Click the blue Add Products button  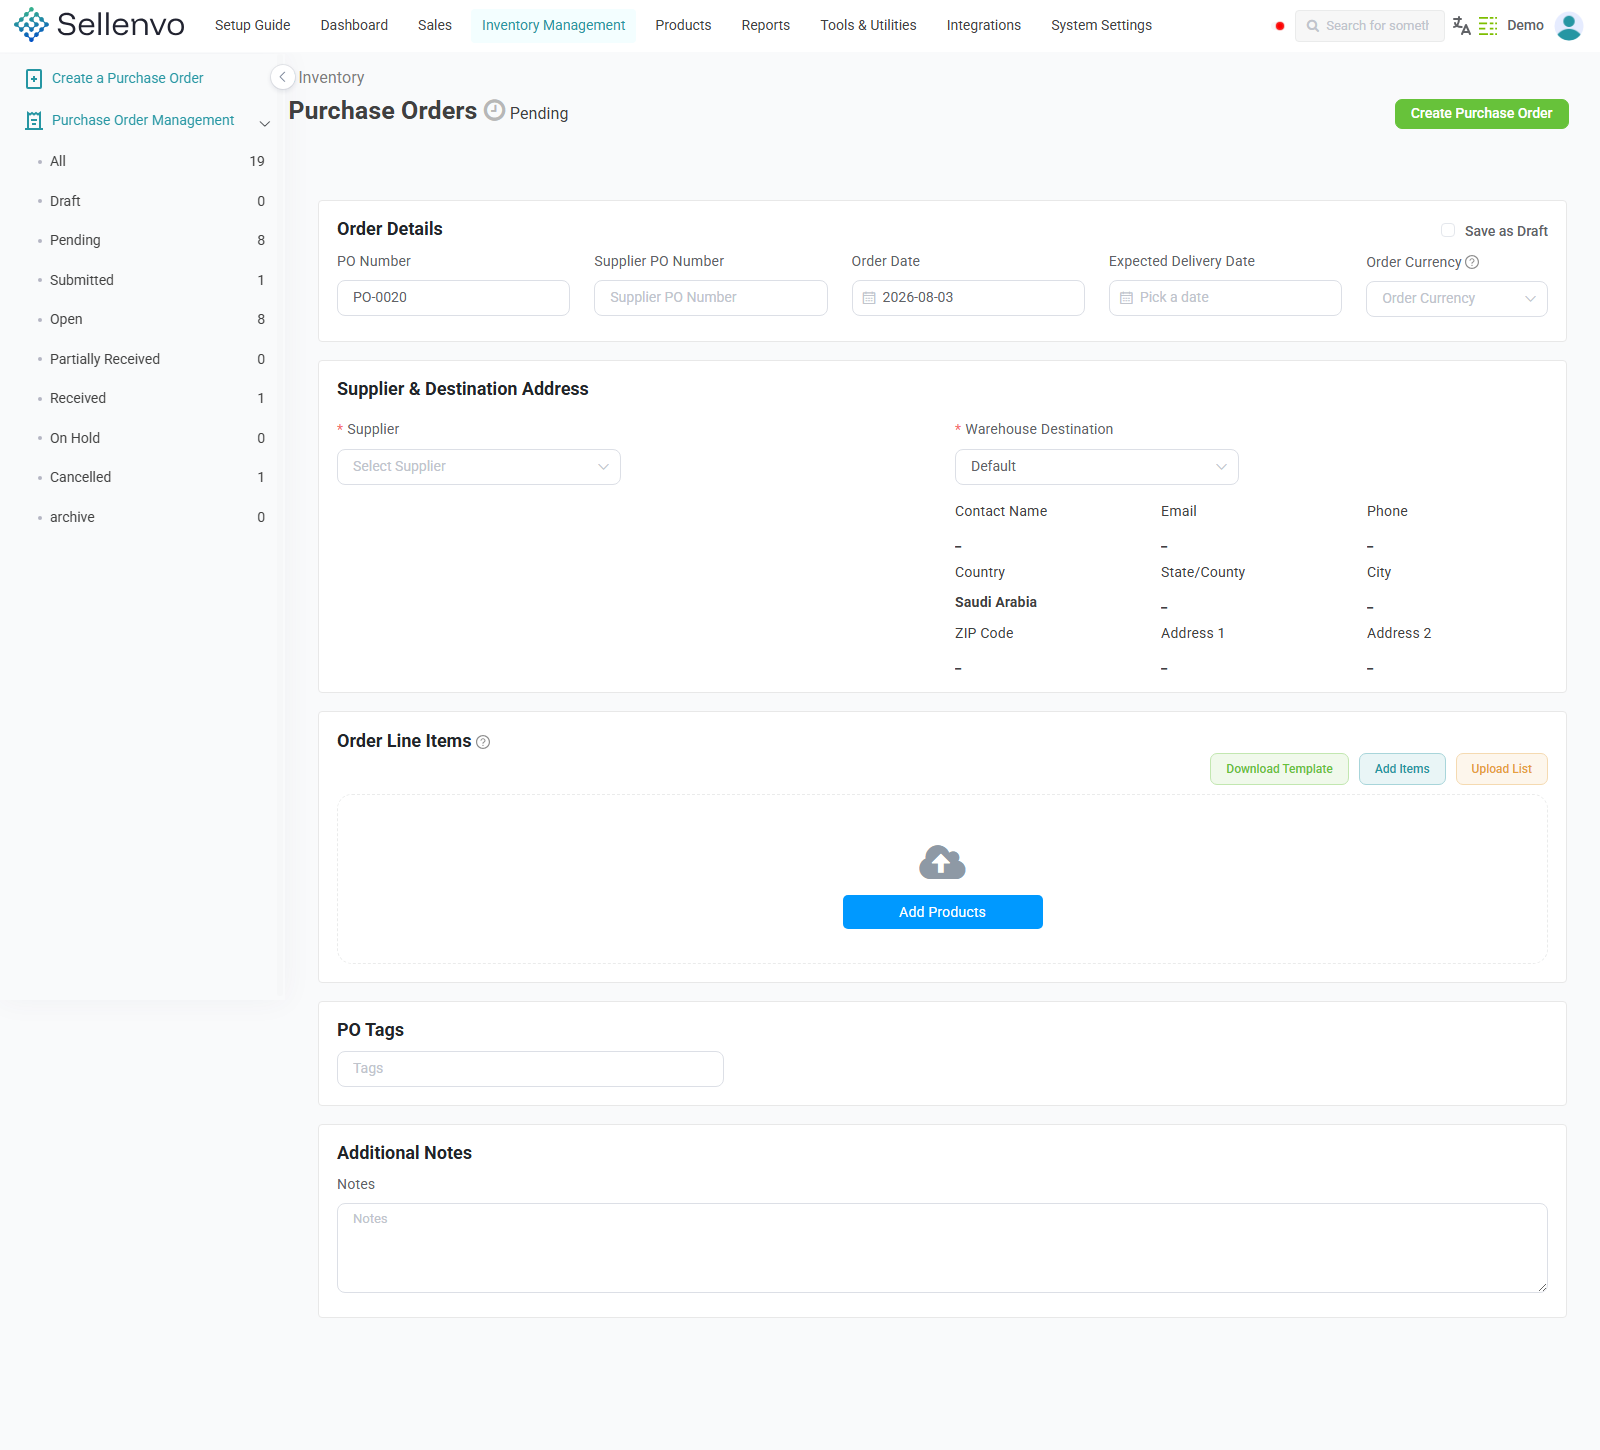coord(943,912)
